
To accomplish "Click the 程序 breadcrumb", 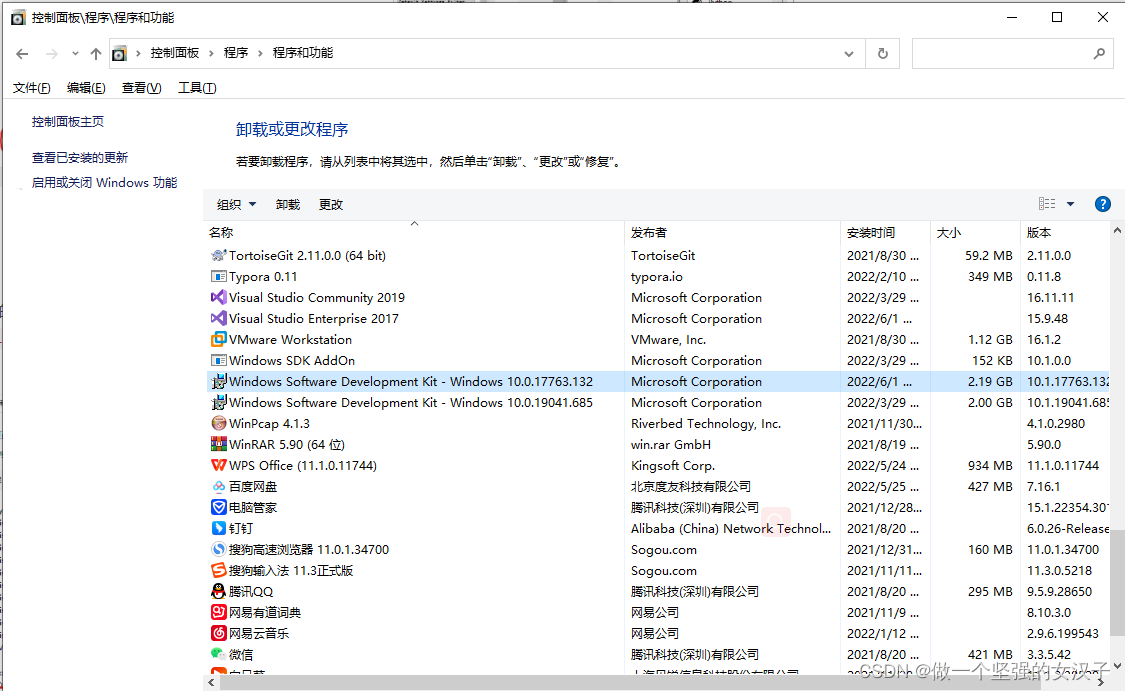I will pos(235,53).
